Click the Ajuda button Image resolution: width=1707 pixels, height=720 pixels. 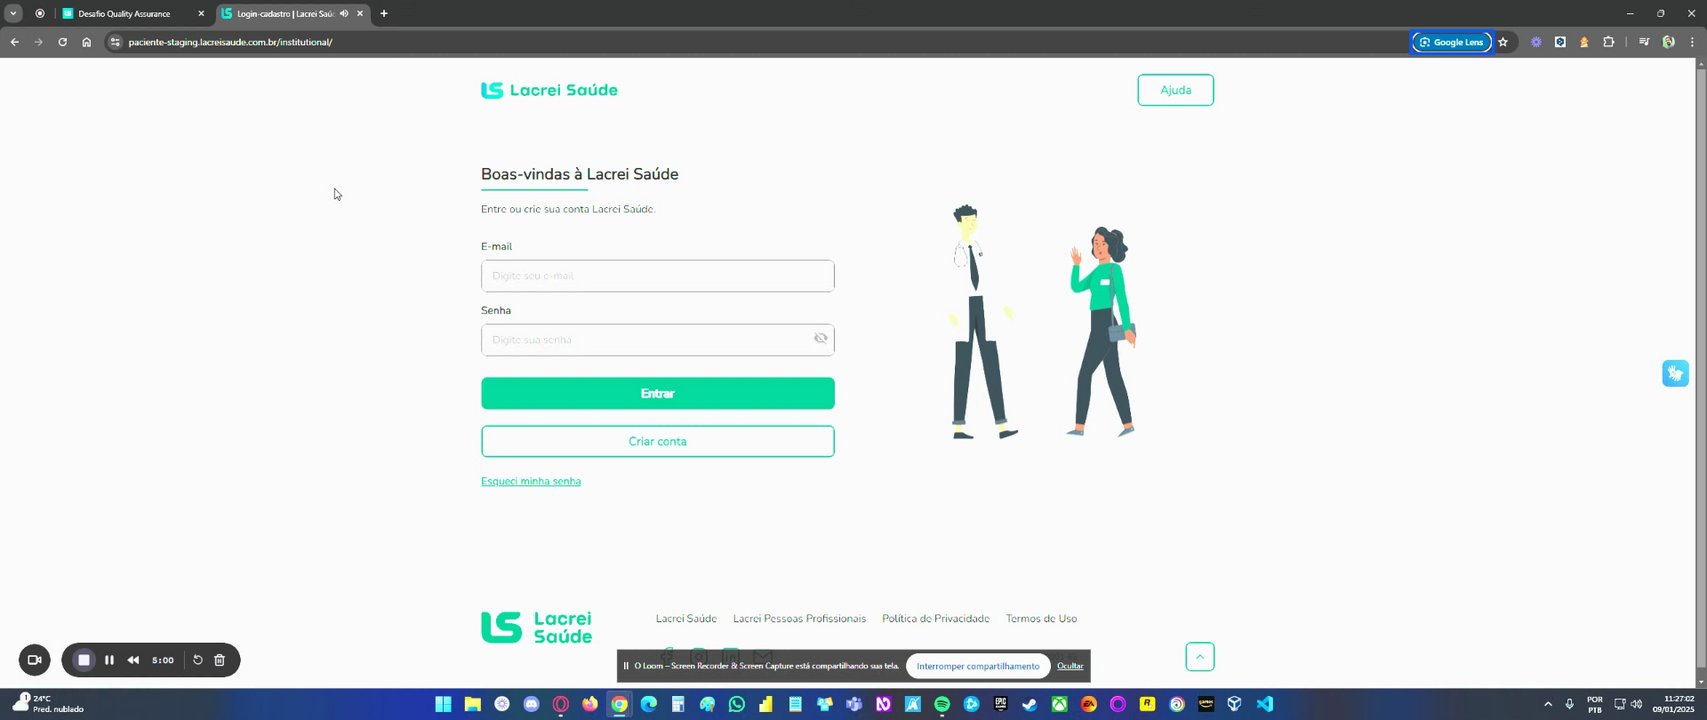[1175, 90]
